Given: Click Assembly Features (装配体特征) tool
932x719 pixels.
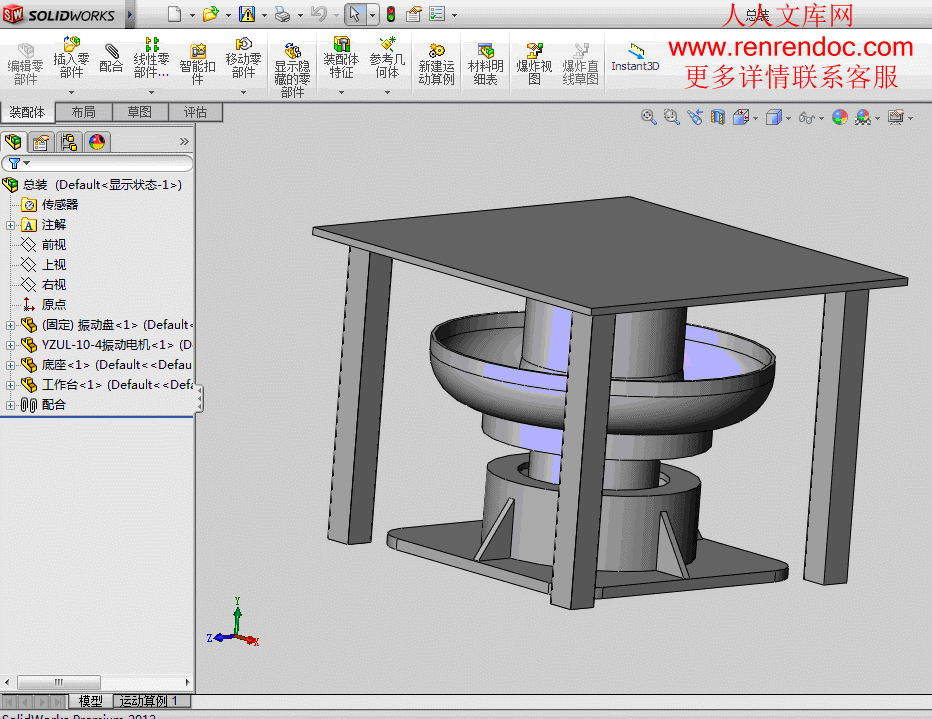Looking at the screenshot, I should (341, 58).
